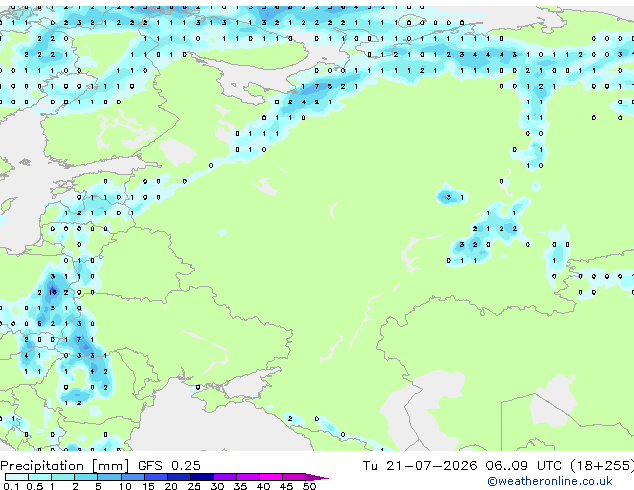Click the 1 to 2 mm legend swatch
This screenshot has width=634, height=490.
(x=63, y=477)
